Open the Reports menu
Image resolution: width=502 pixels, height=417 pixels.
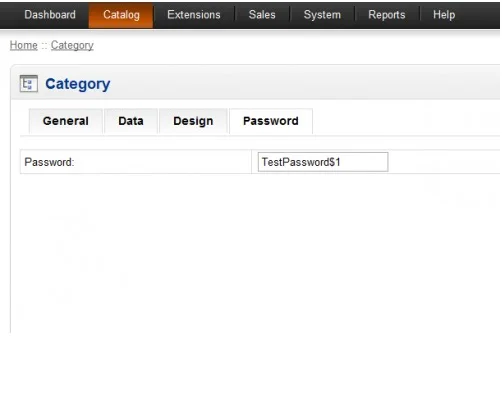(x=387, y=15)
